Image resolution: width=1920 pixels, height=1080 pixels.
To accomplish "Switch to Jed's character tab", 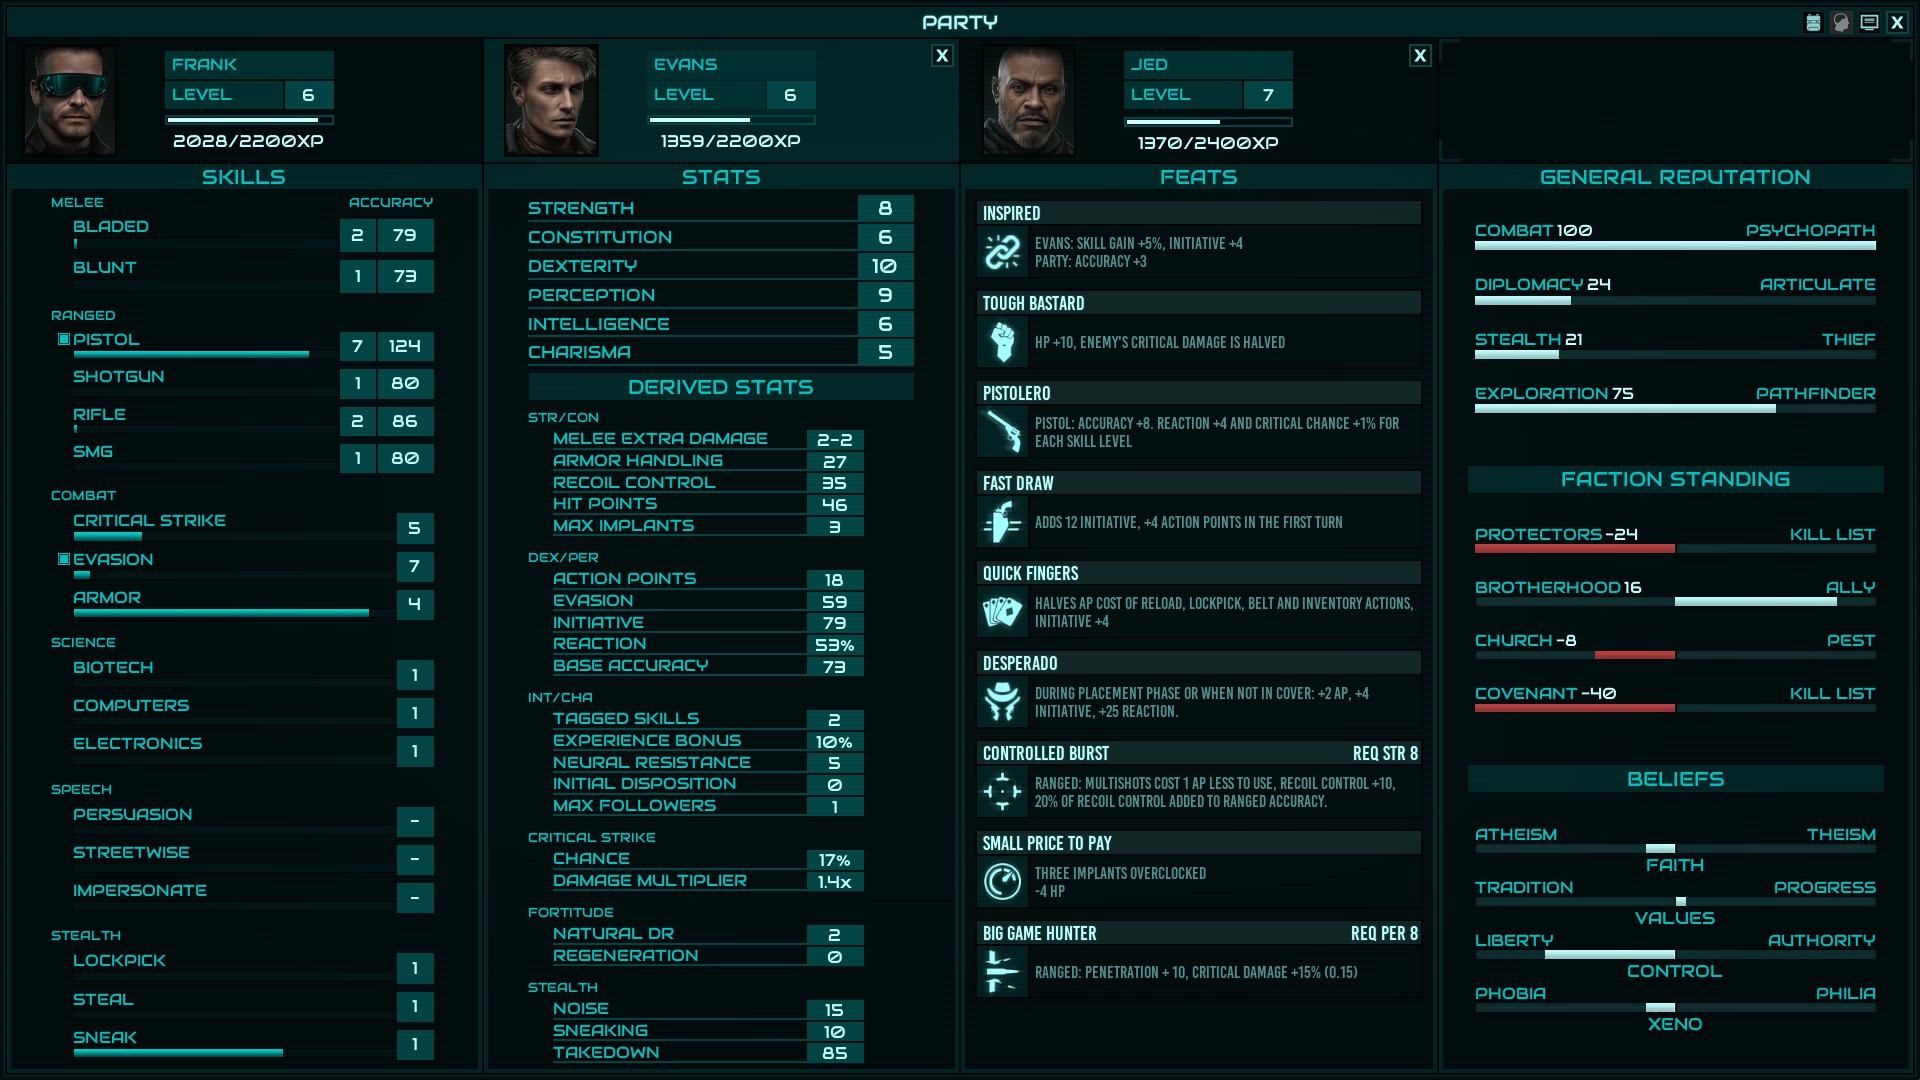I will [1198, 100].
